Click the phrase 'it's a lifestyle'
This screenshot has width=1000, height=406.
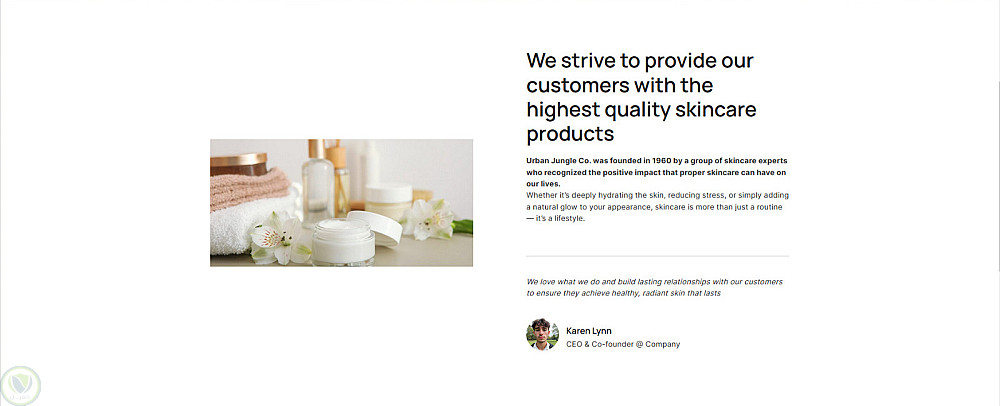tap(560, 218)
